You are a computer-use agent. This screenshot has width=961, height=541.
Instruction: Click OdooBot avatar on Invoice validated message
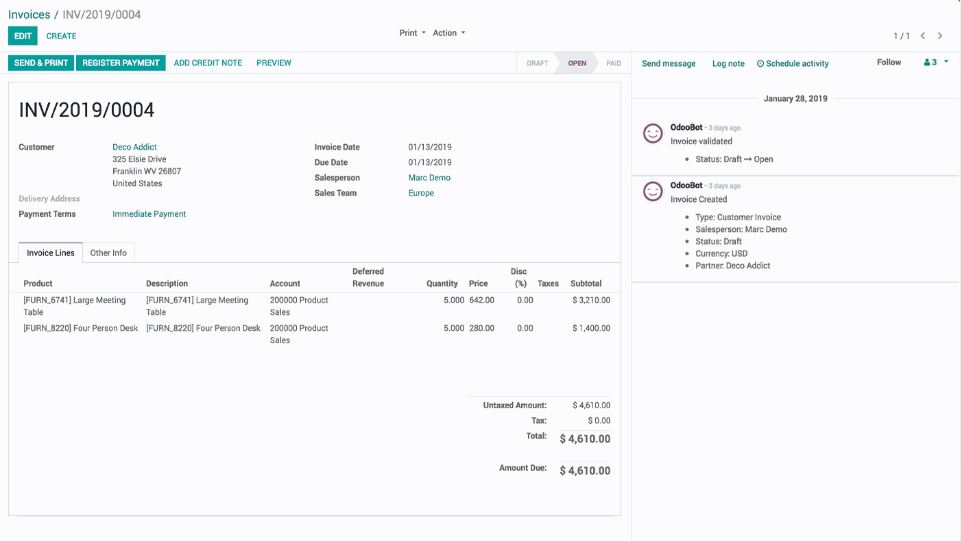pos(652,133)
